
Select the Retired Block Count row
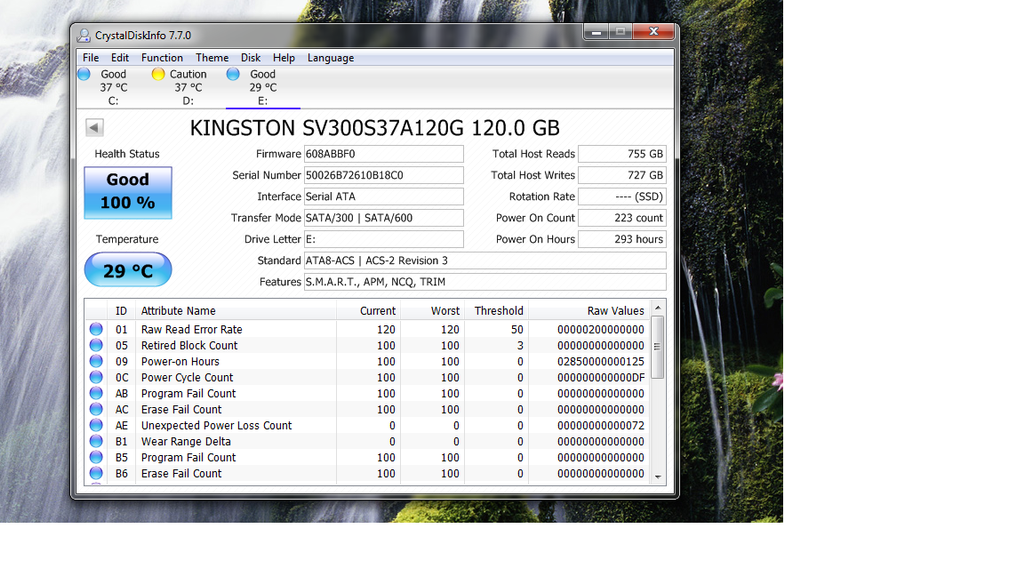pos(368,345)
